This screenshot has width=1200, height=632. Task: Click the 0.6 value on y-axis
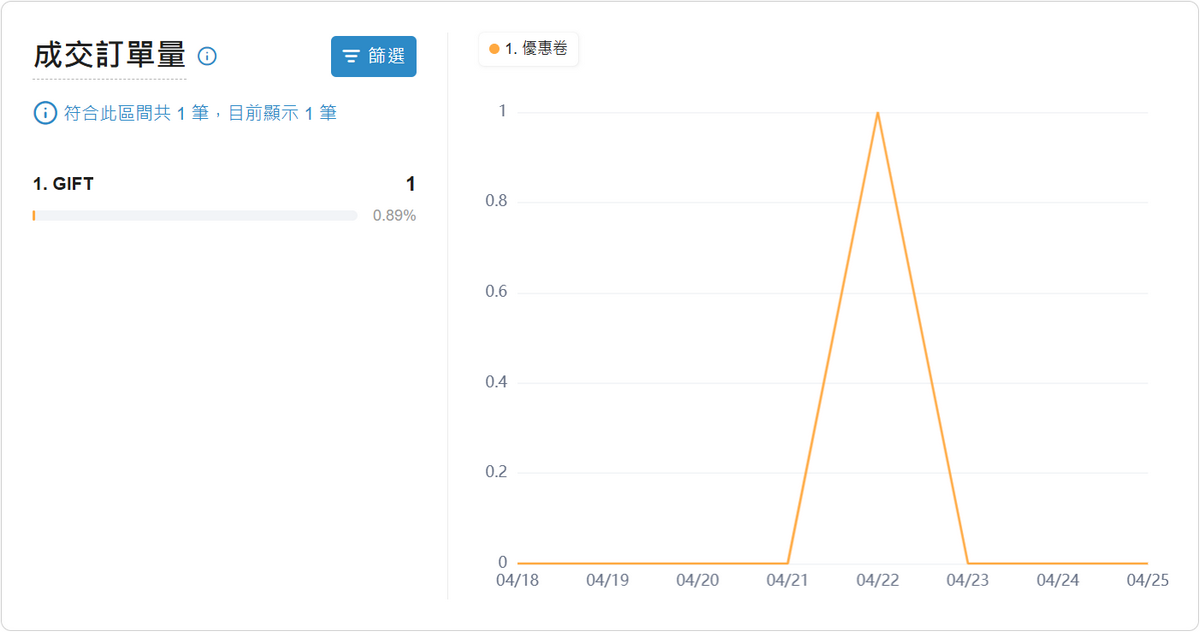[496, 292]
